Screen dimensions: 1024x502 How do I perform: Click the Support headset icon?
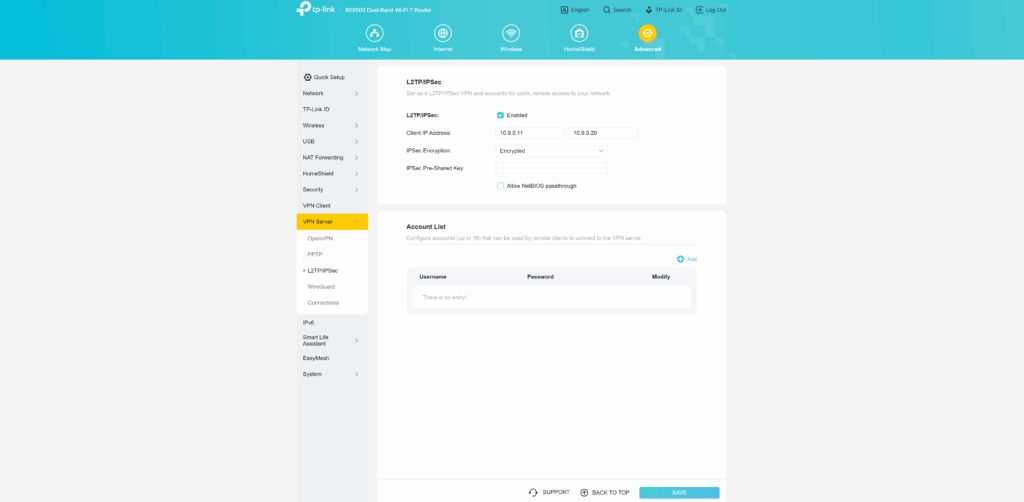[533, 492]
